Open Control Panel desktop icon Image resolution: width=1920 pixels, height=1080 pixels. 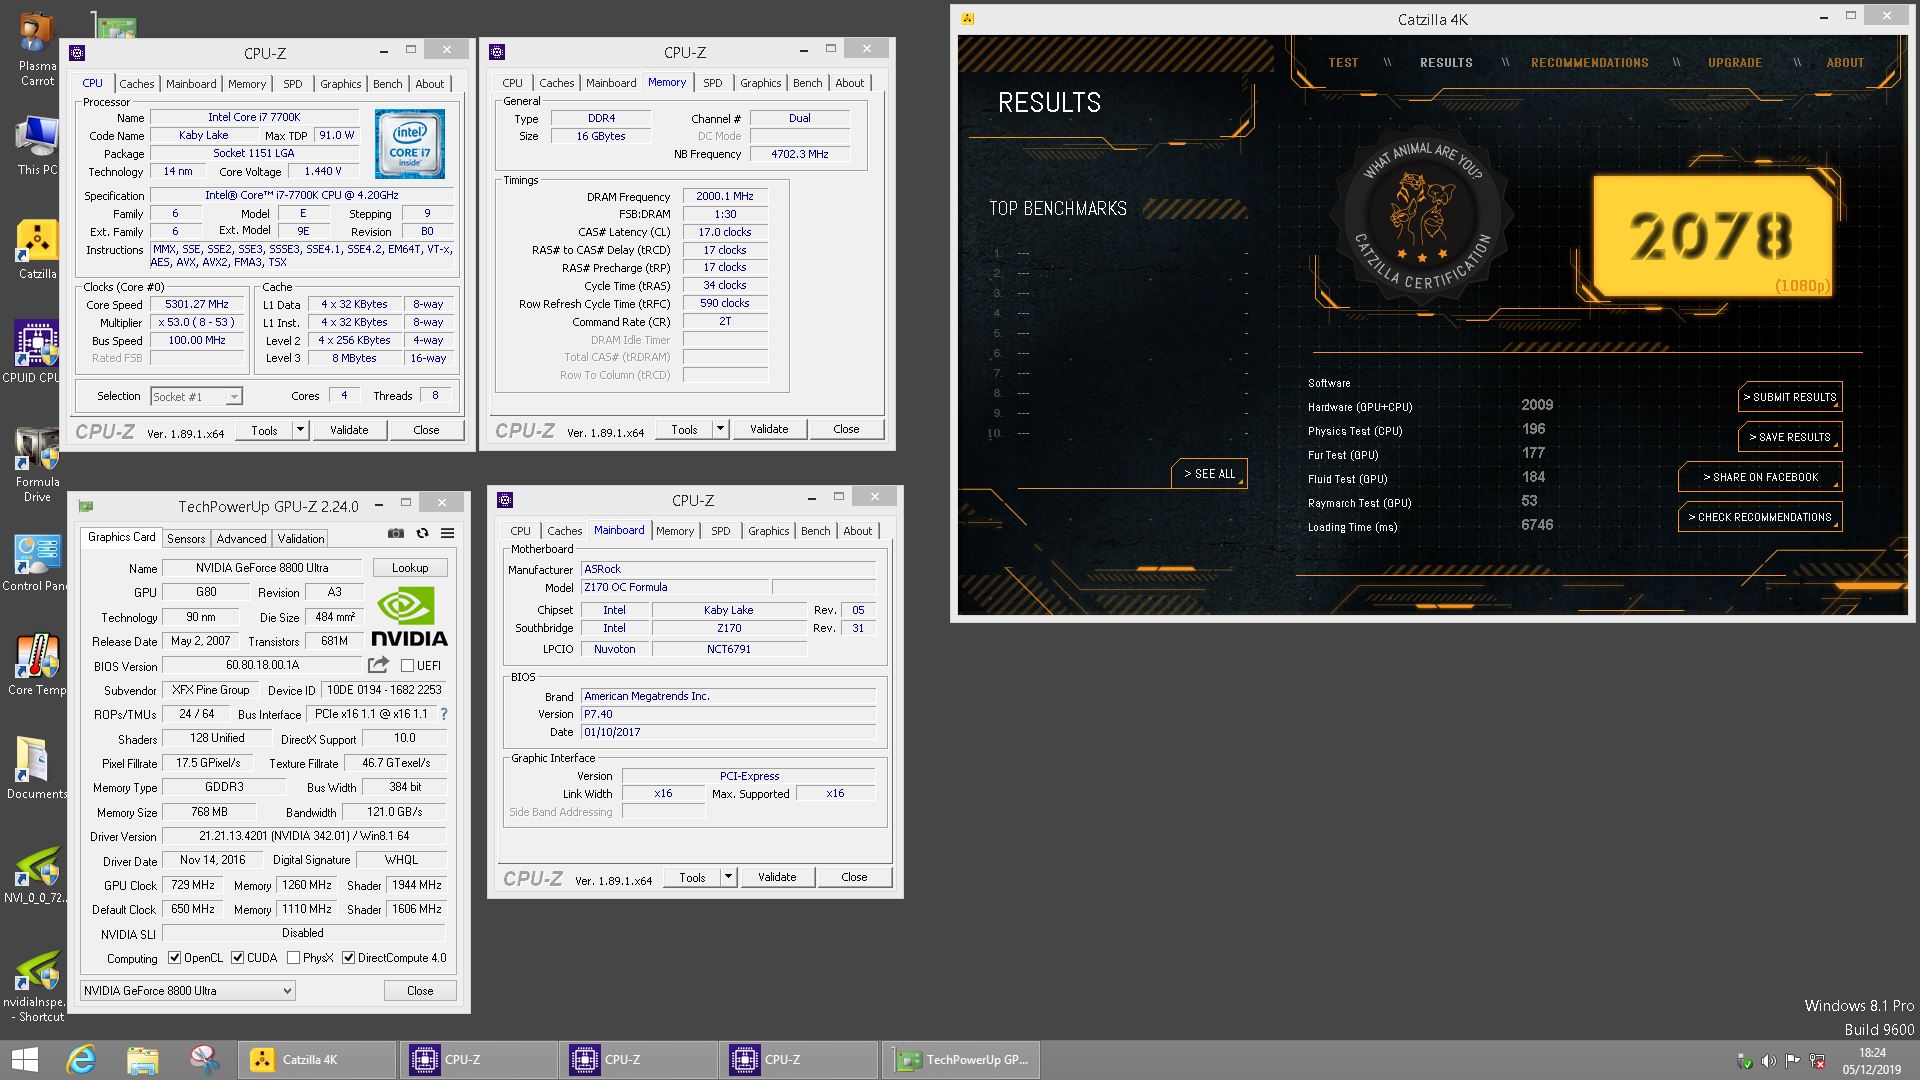pyautogui.click(x=37, y=562)
